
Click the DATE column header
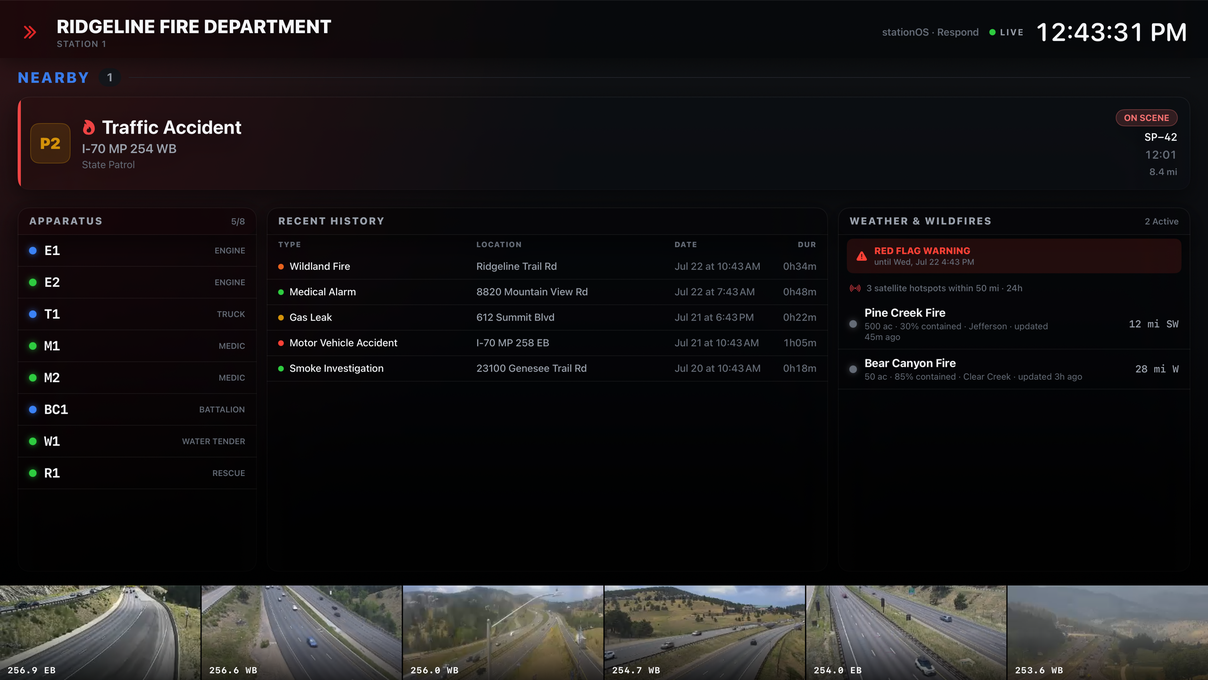(685, 244)
